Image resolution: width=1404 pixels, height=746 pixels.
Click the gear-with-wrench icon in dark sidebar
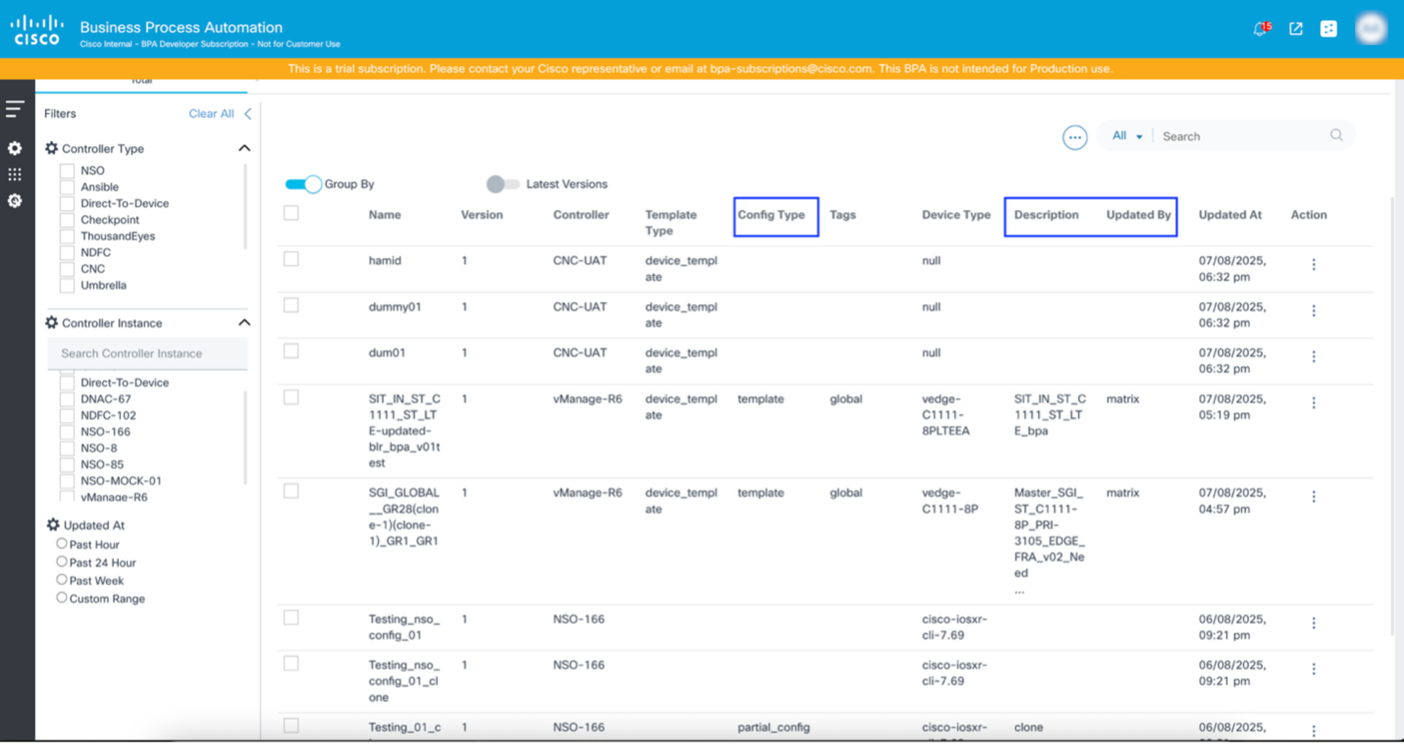tap(15, 201)
